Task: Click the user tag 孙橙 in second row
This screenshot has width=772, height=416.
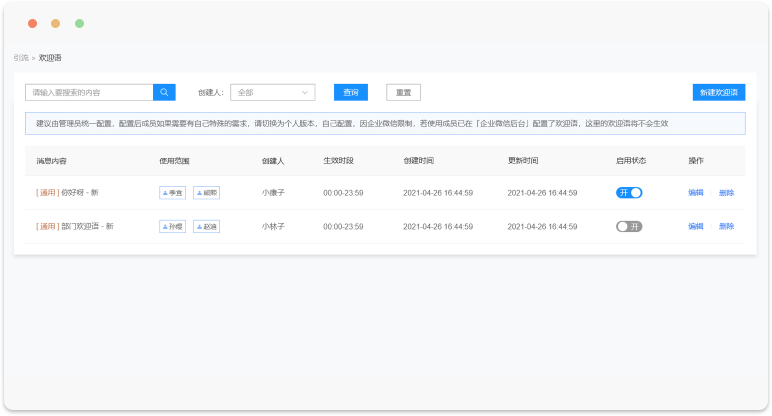Action: click(x=172, y=227)
